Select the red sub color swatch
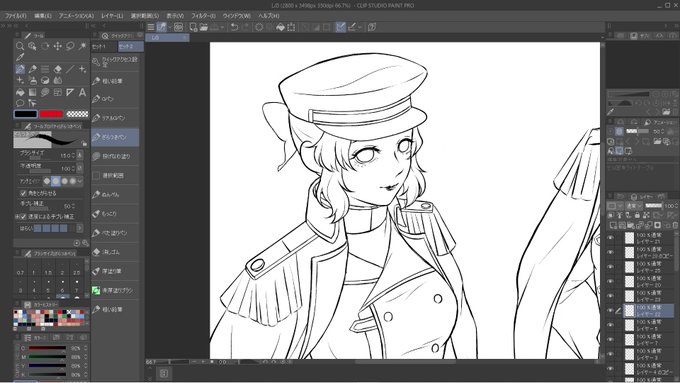 coord(51,114)
